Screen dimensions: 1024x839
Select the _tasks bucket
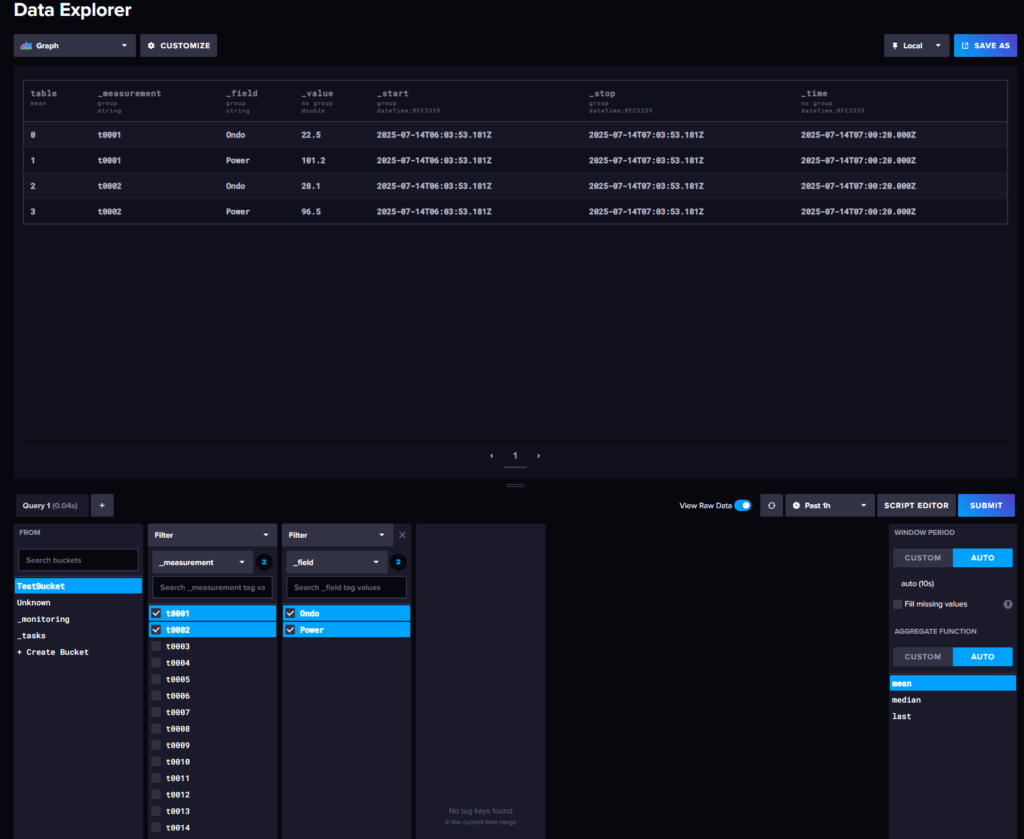tap(78, 635)
